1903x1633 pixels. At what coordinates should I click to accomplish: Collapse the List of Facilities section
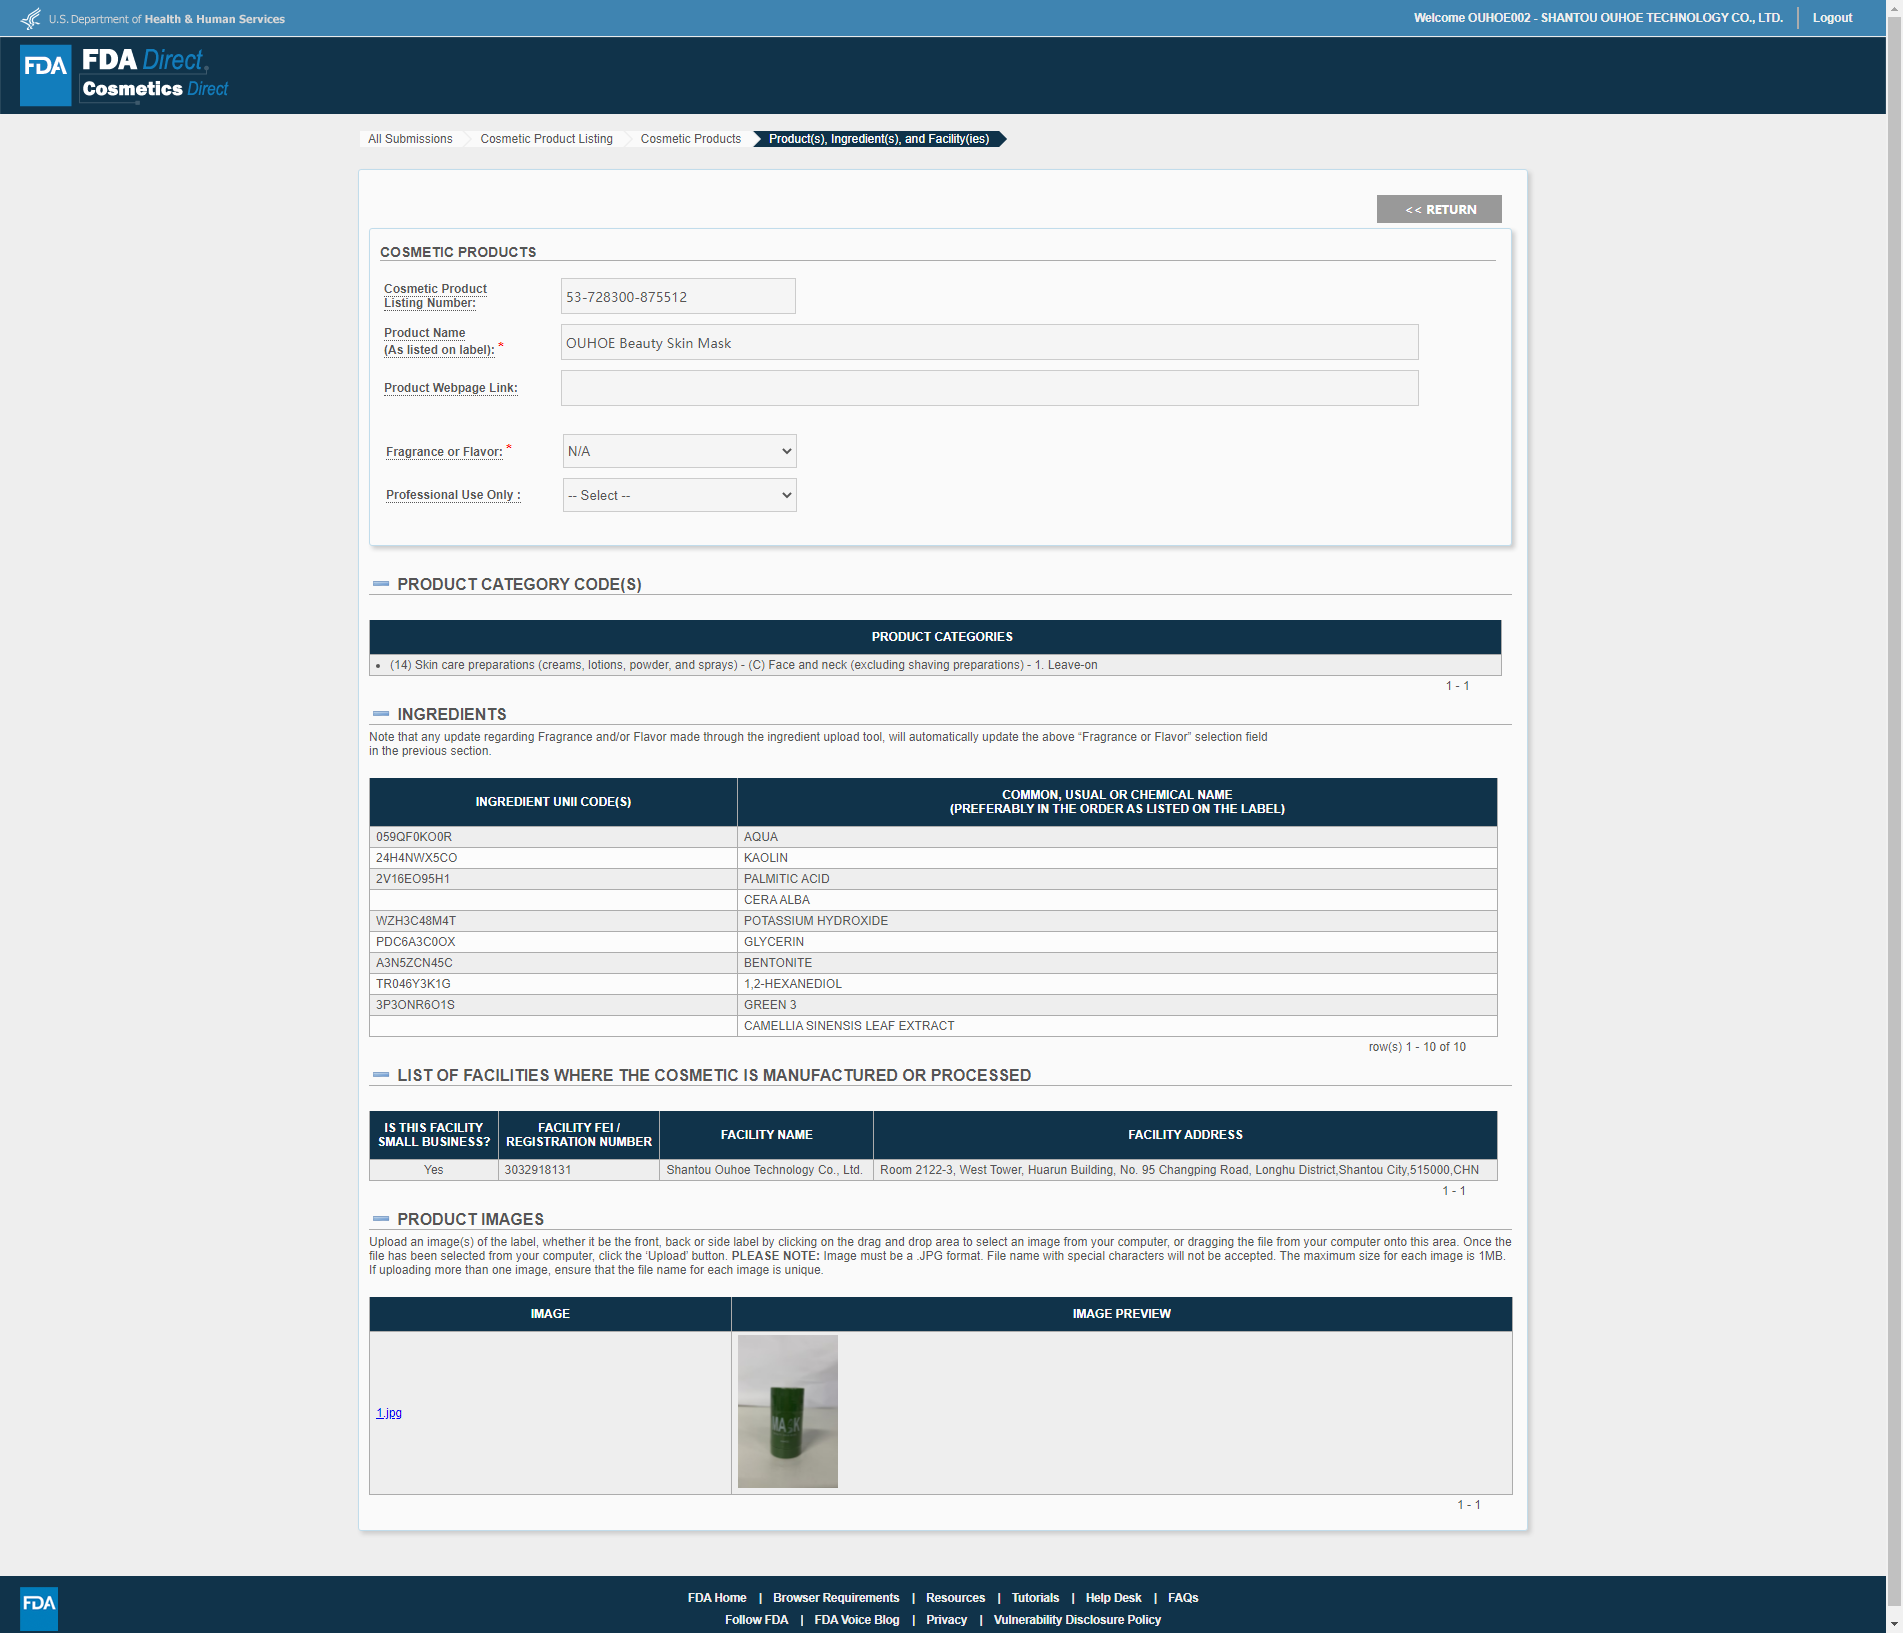tap(381, 1075)
